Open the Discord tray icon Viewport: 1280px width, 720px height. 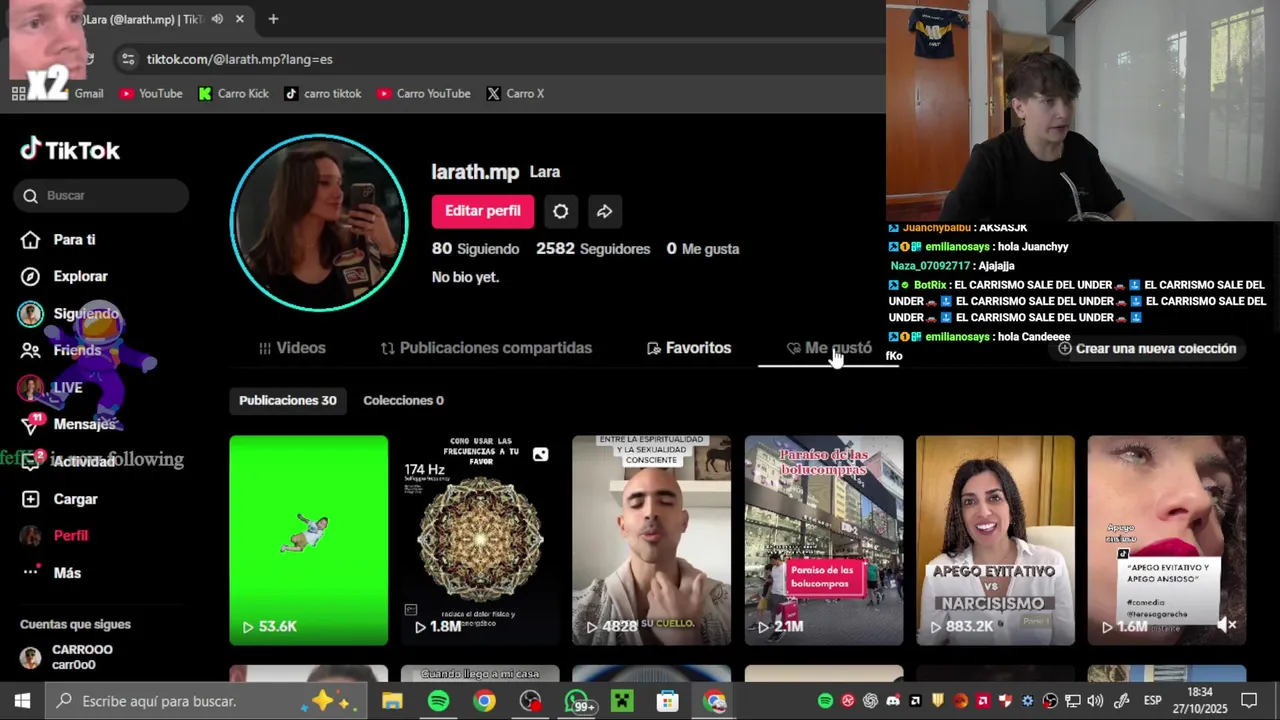(893, 701)
